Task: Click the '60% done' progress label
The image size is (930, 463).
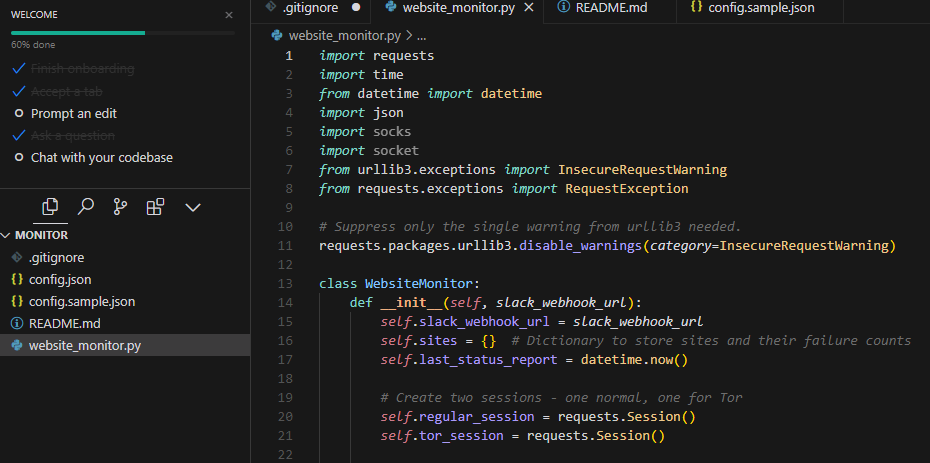Action: (x=33, y=44)
